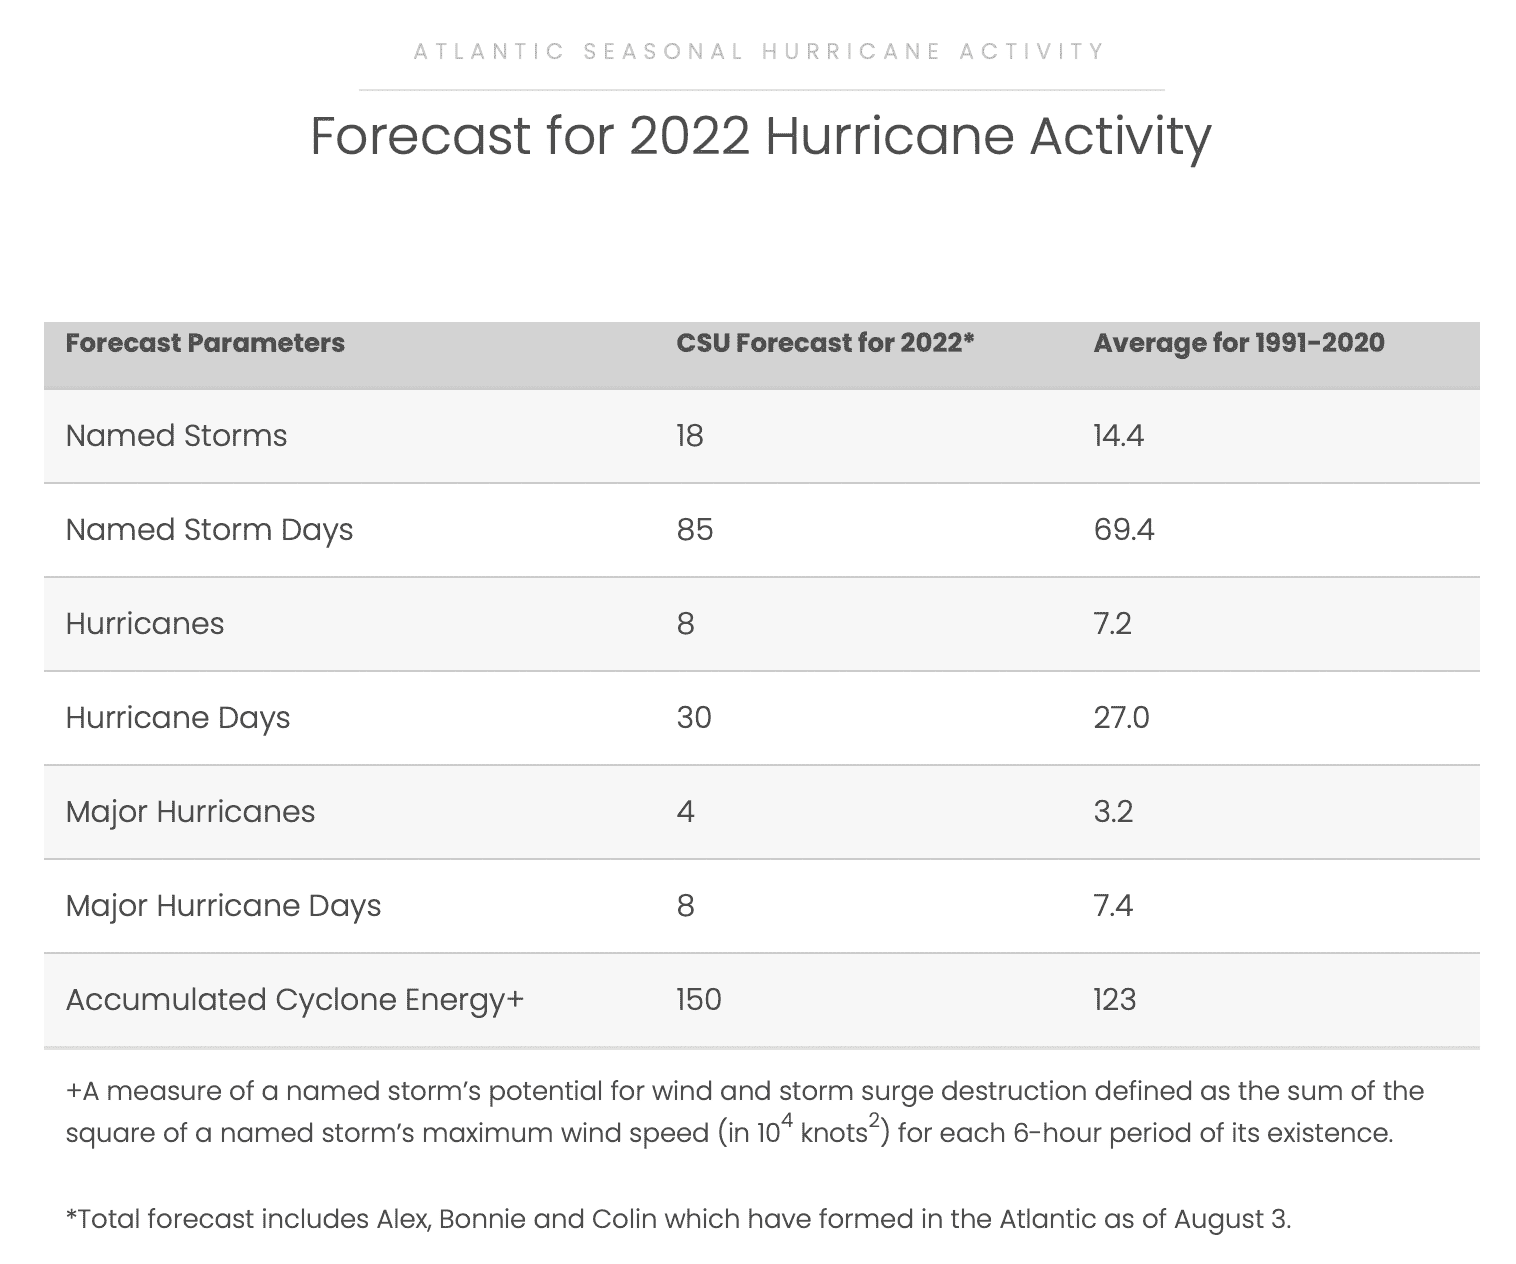The height and width of the screenshot is (1264, 1516).
Task: Click the Major Hurricanes average value 3.2
Action: pyautogui.click(x=1114, y=812)
